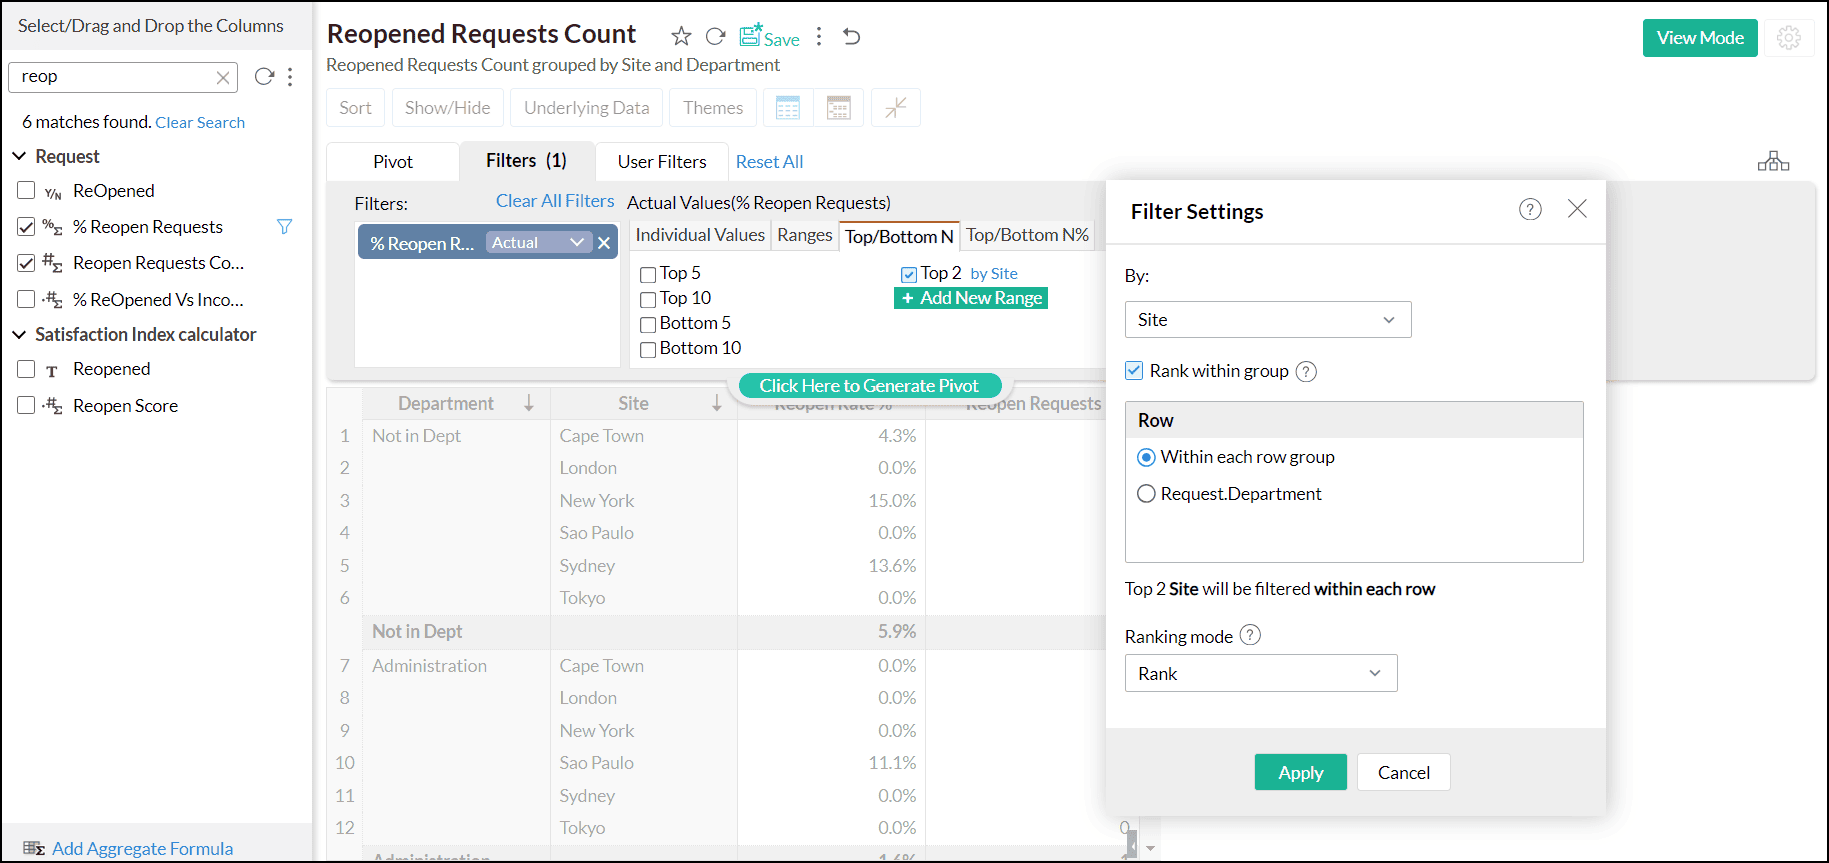Enable the ReOpened column checkbox
1829x863 pixels.
click(x=26, y=190)
